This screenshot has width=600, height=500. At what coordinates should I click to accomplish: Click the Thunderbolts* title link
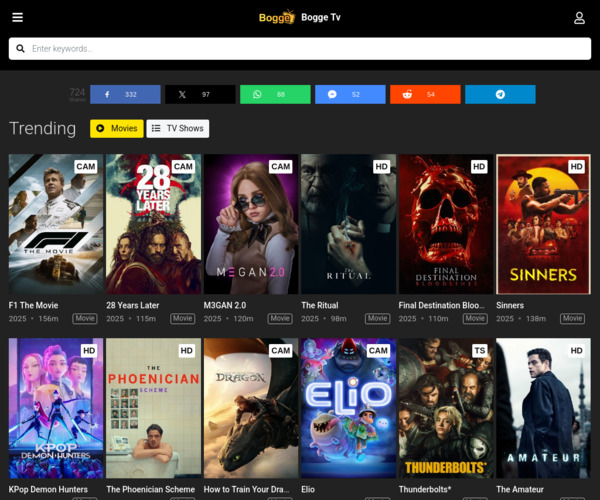(425, 489)
